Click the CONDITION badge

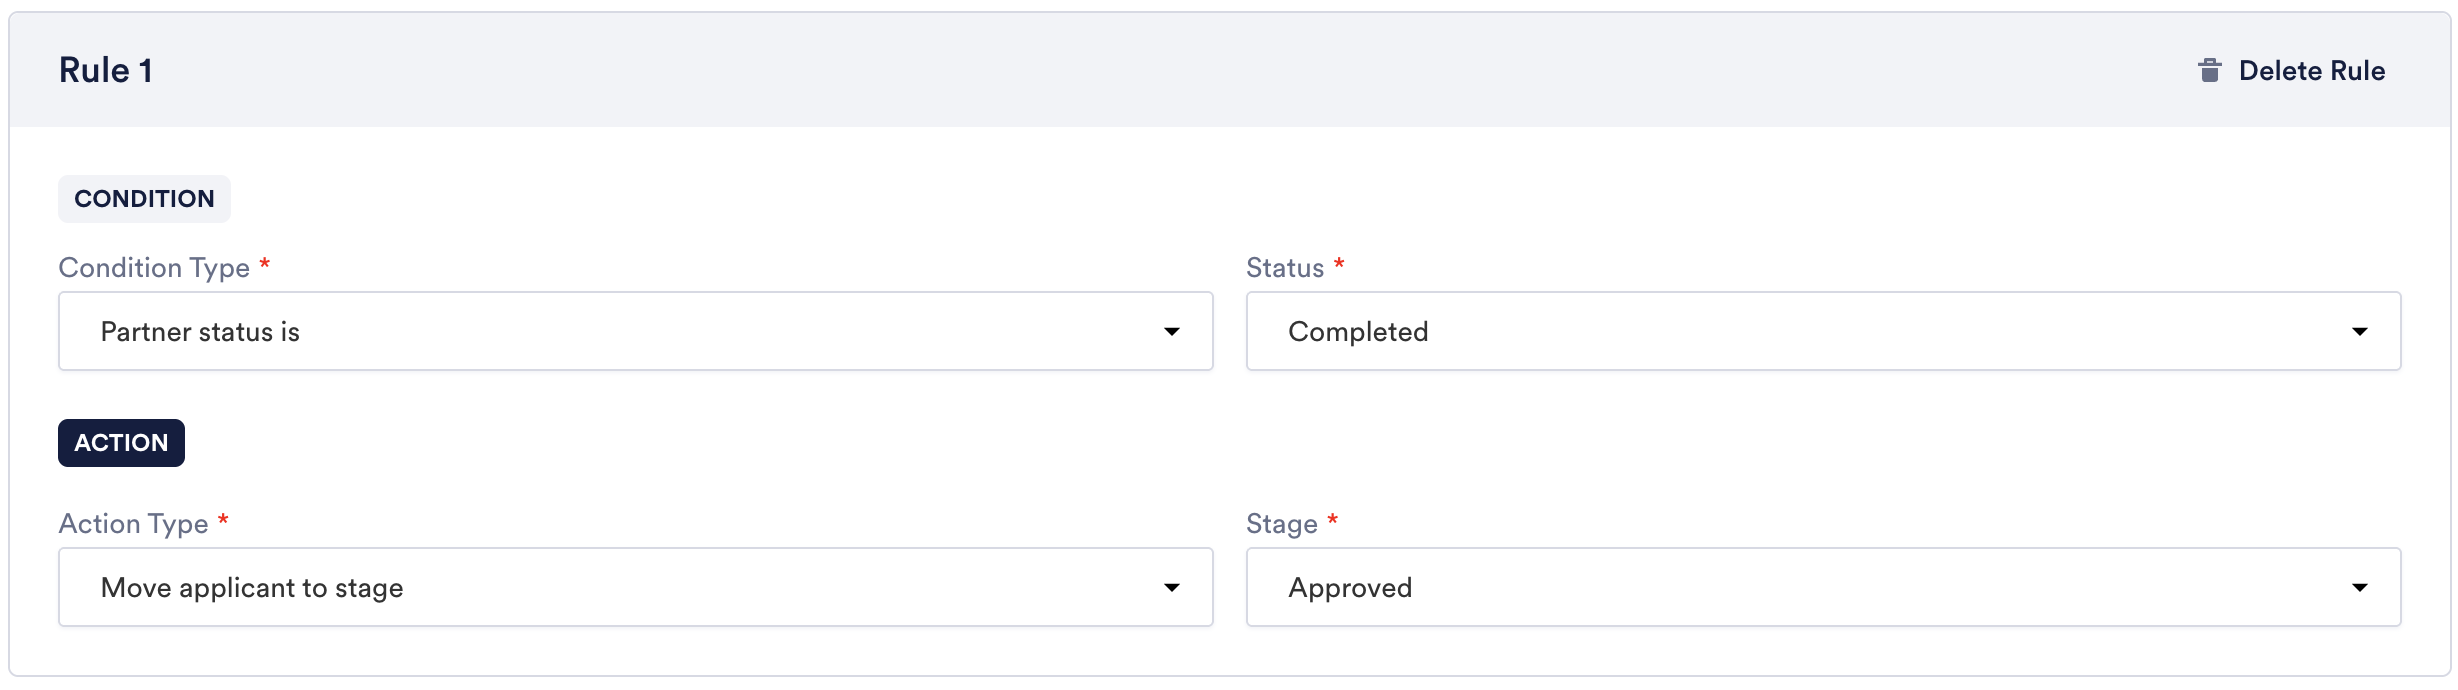[x=144, y=199]
